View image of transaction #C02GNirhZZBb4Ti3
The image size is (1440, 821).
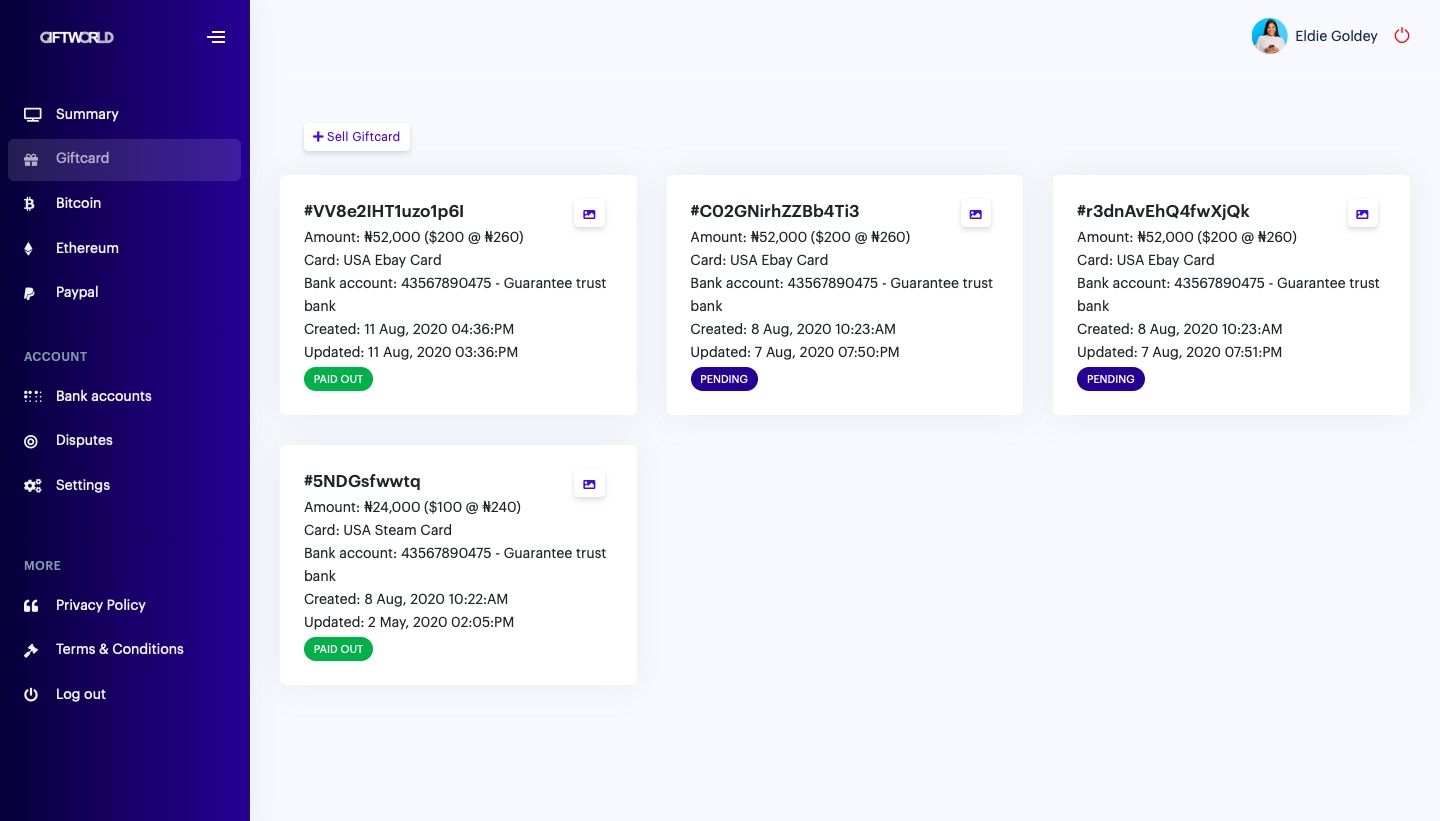[x=975, y=214]
